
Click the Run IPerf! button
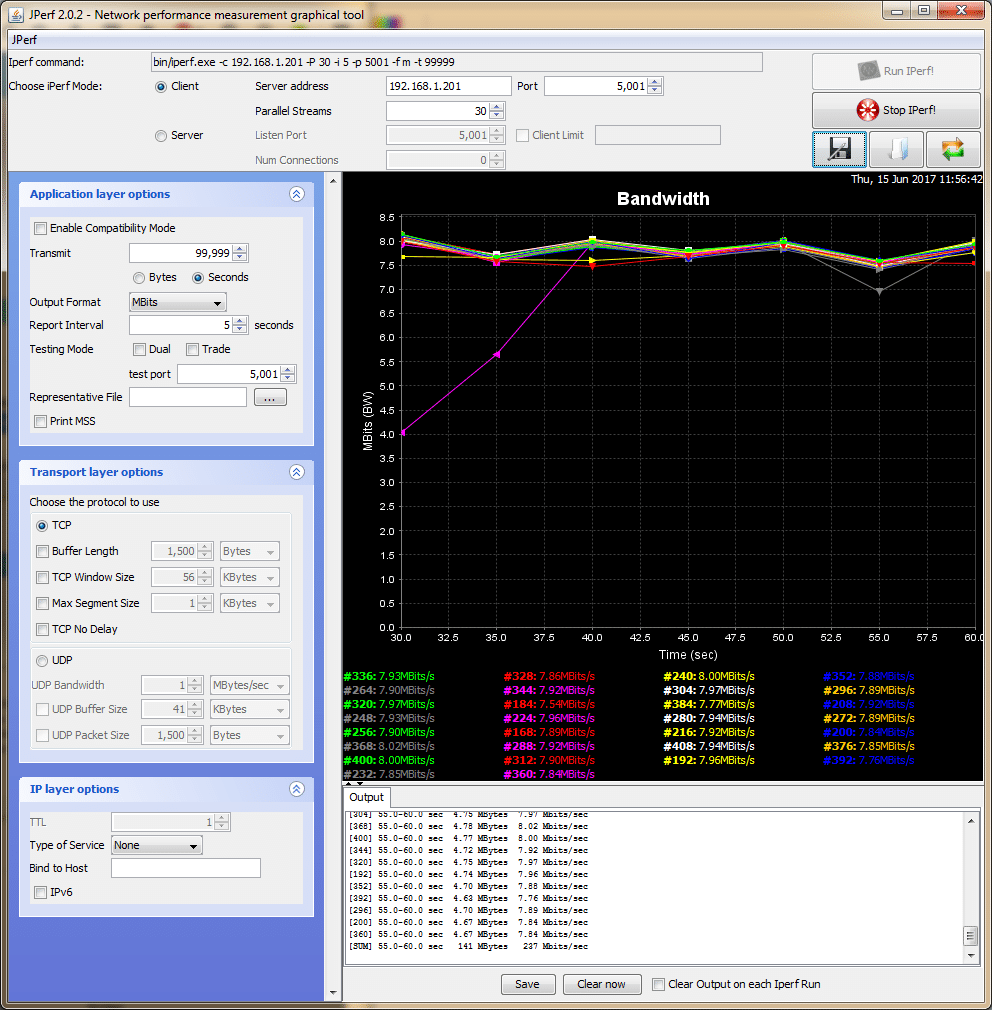895,70
